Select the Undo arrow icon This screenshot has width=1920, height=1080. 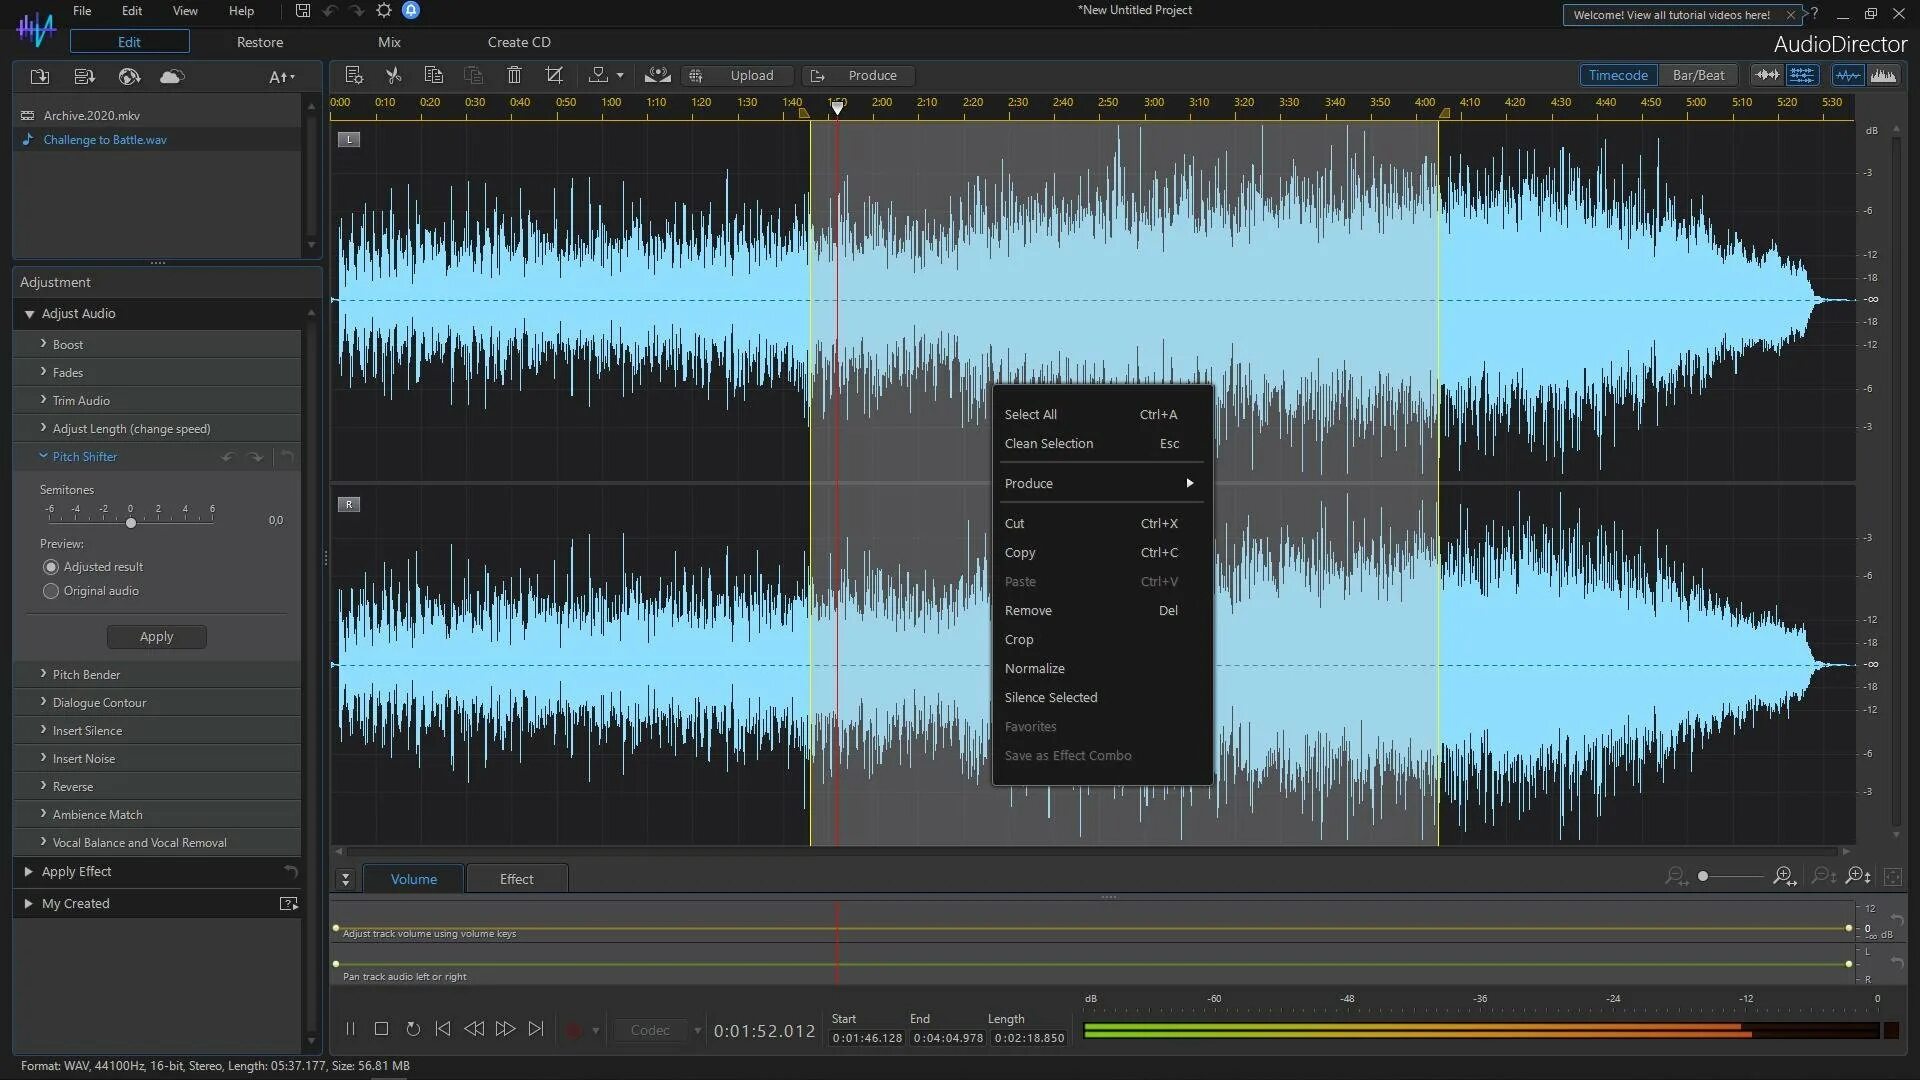pos(330,11)
